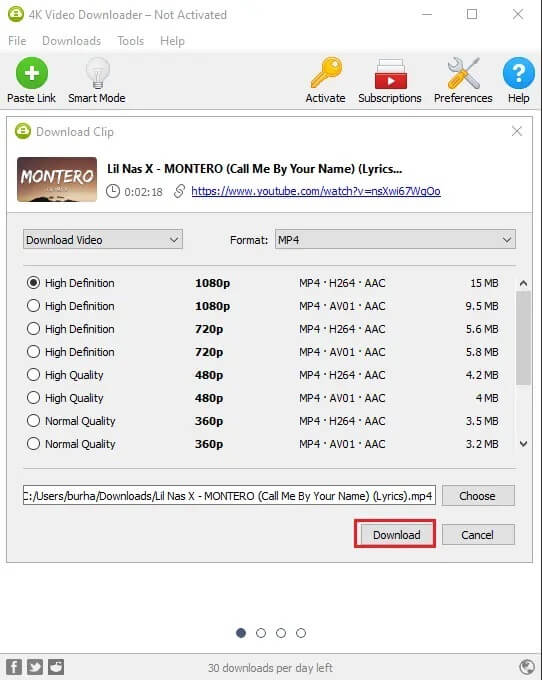The image size is (542, 680).
Task: Go to second page indicator dot
Action: point(261,633)
